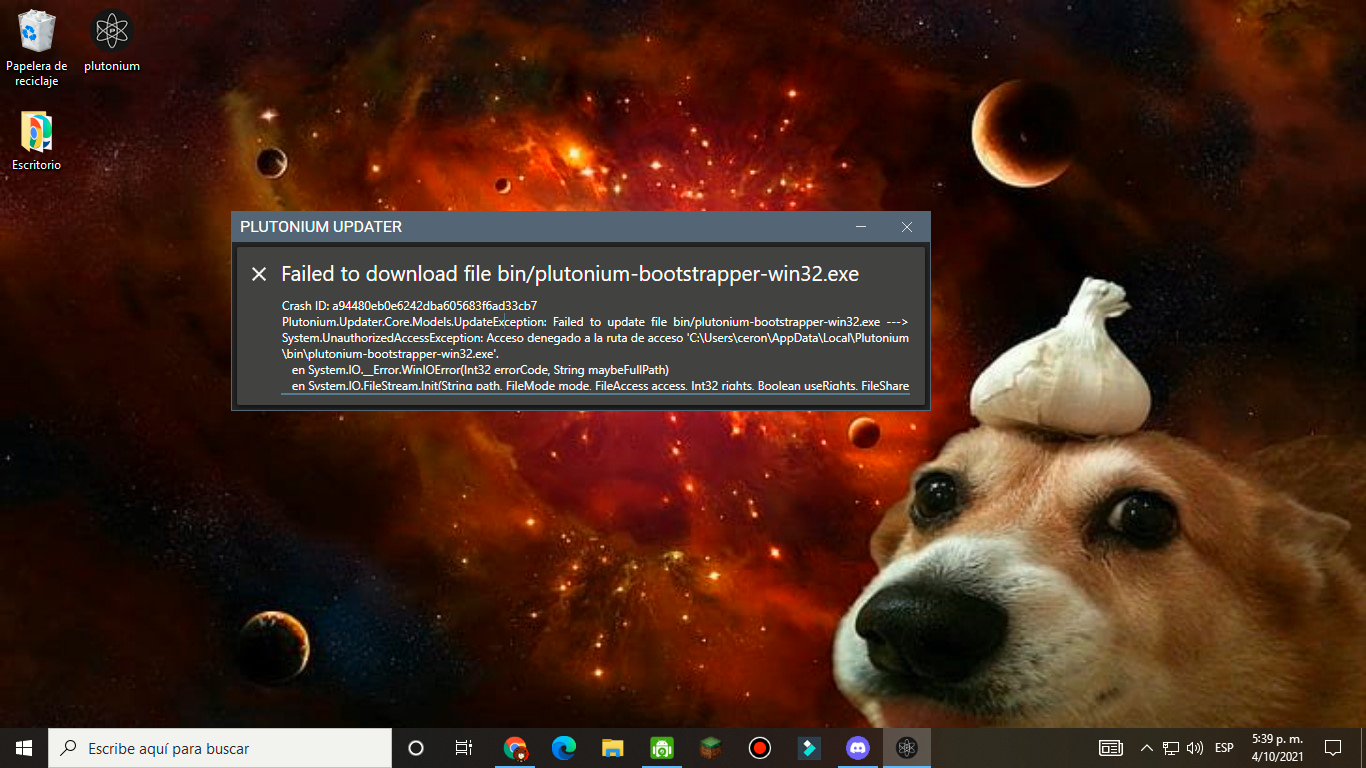Open Cortana from the taskbar circle
This screenshot has width=1366, height=768.
pos(416,748)
